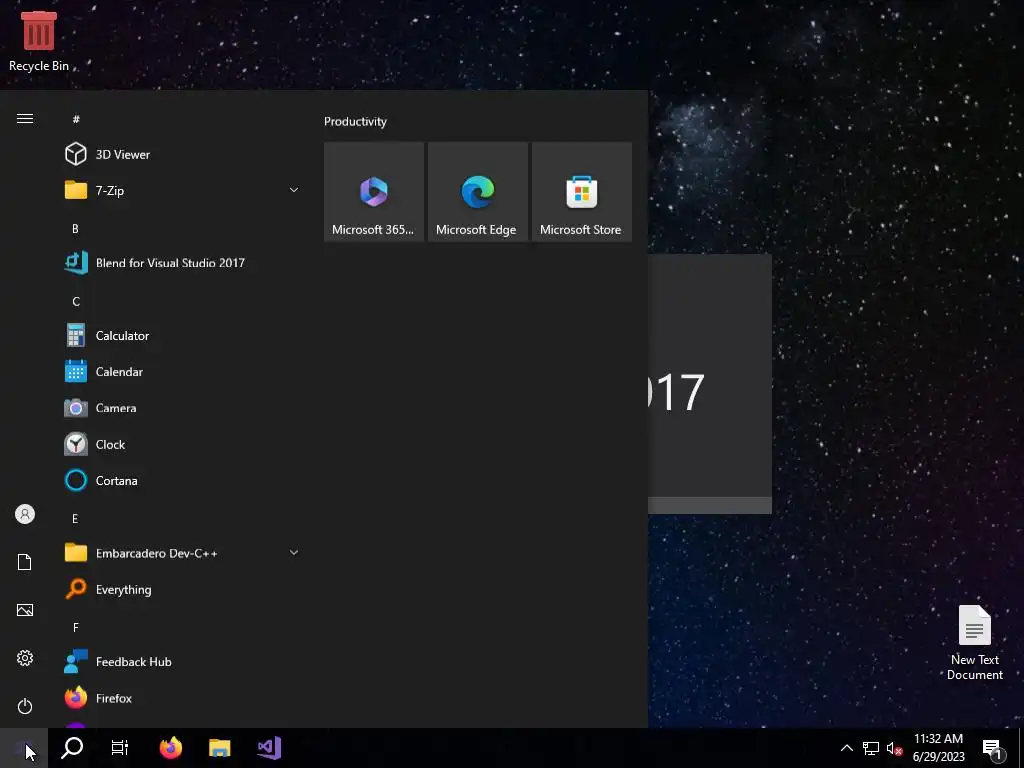Viewport: 1024px width, 768px height.
Task: Expand the Embarcadero Dev-C++ folder chevron
Action: pyautogui.click(x=294, y=552)
